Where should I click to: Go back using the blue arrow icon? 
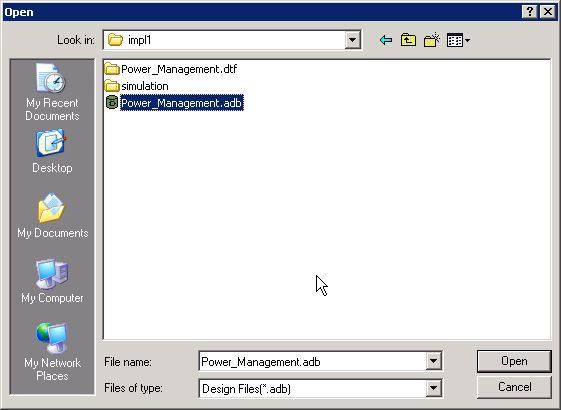386,40
